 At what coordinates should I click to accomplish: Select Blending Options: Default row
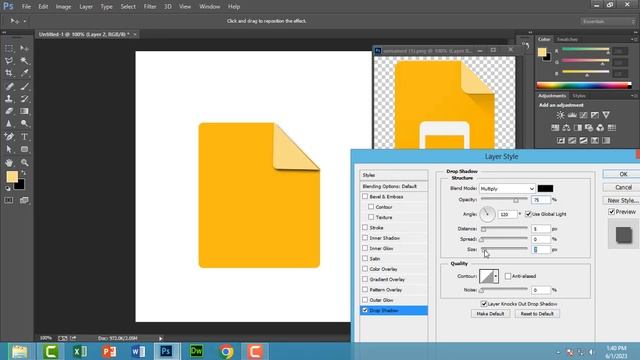[x=393, y=186]
